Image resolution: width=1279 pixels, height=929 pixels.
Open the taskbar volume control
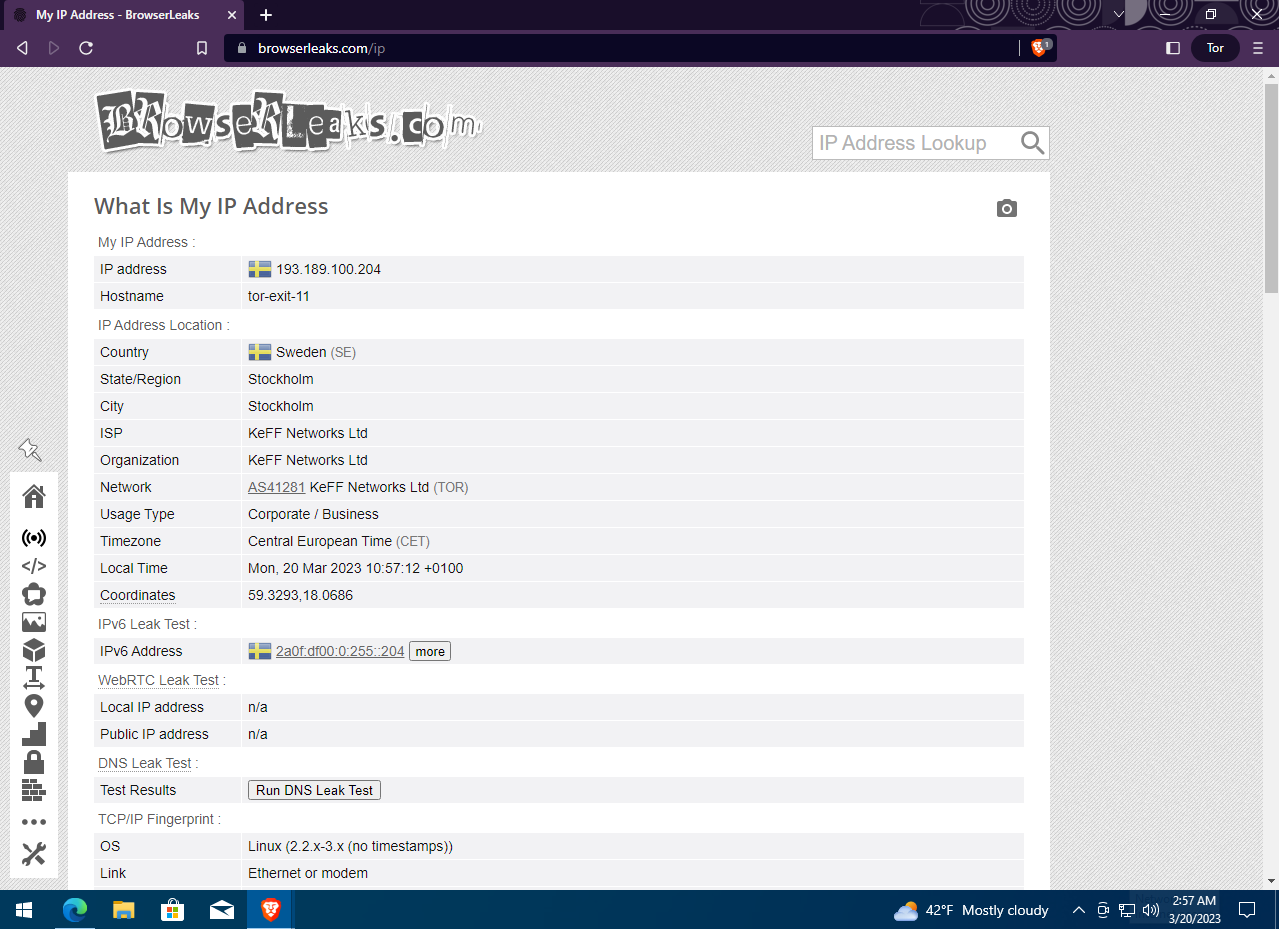point(1150,910)
